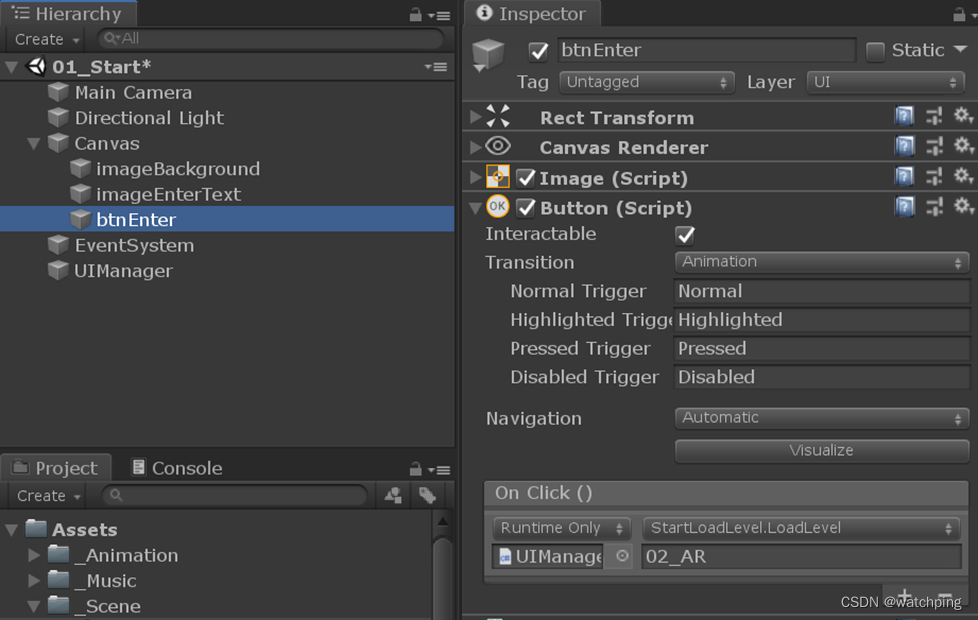Open Button (Script) preset icon
Image resolution: width=978 pixels, height=620 pixels.
click(x=934, y=206)
